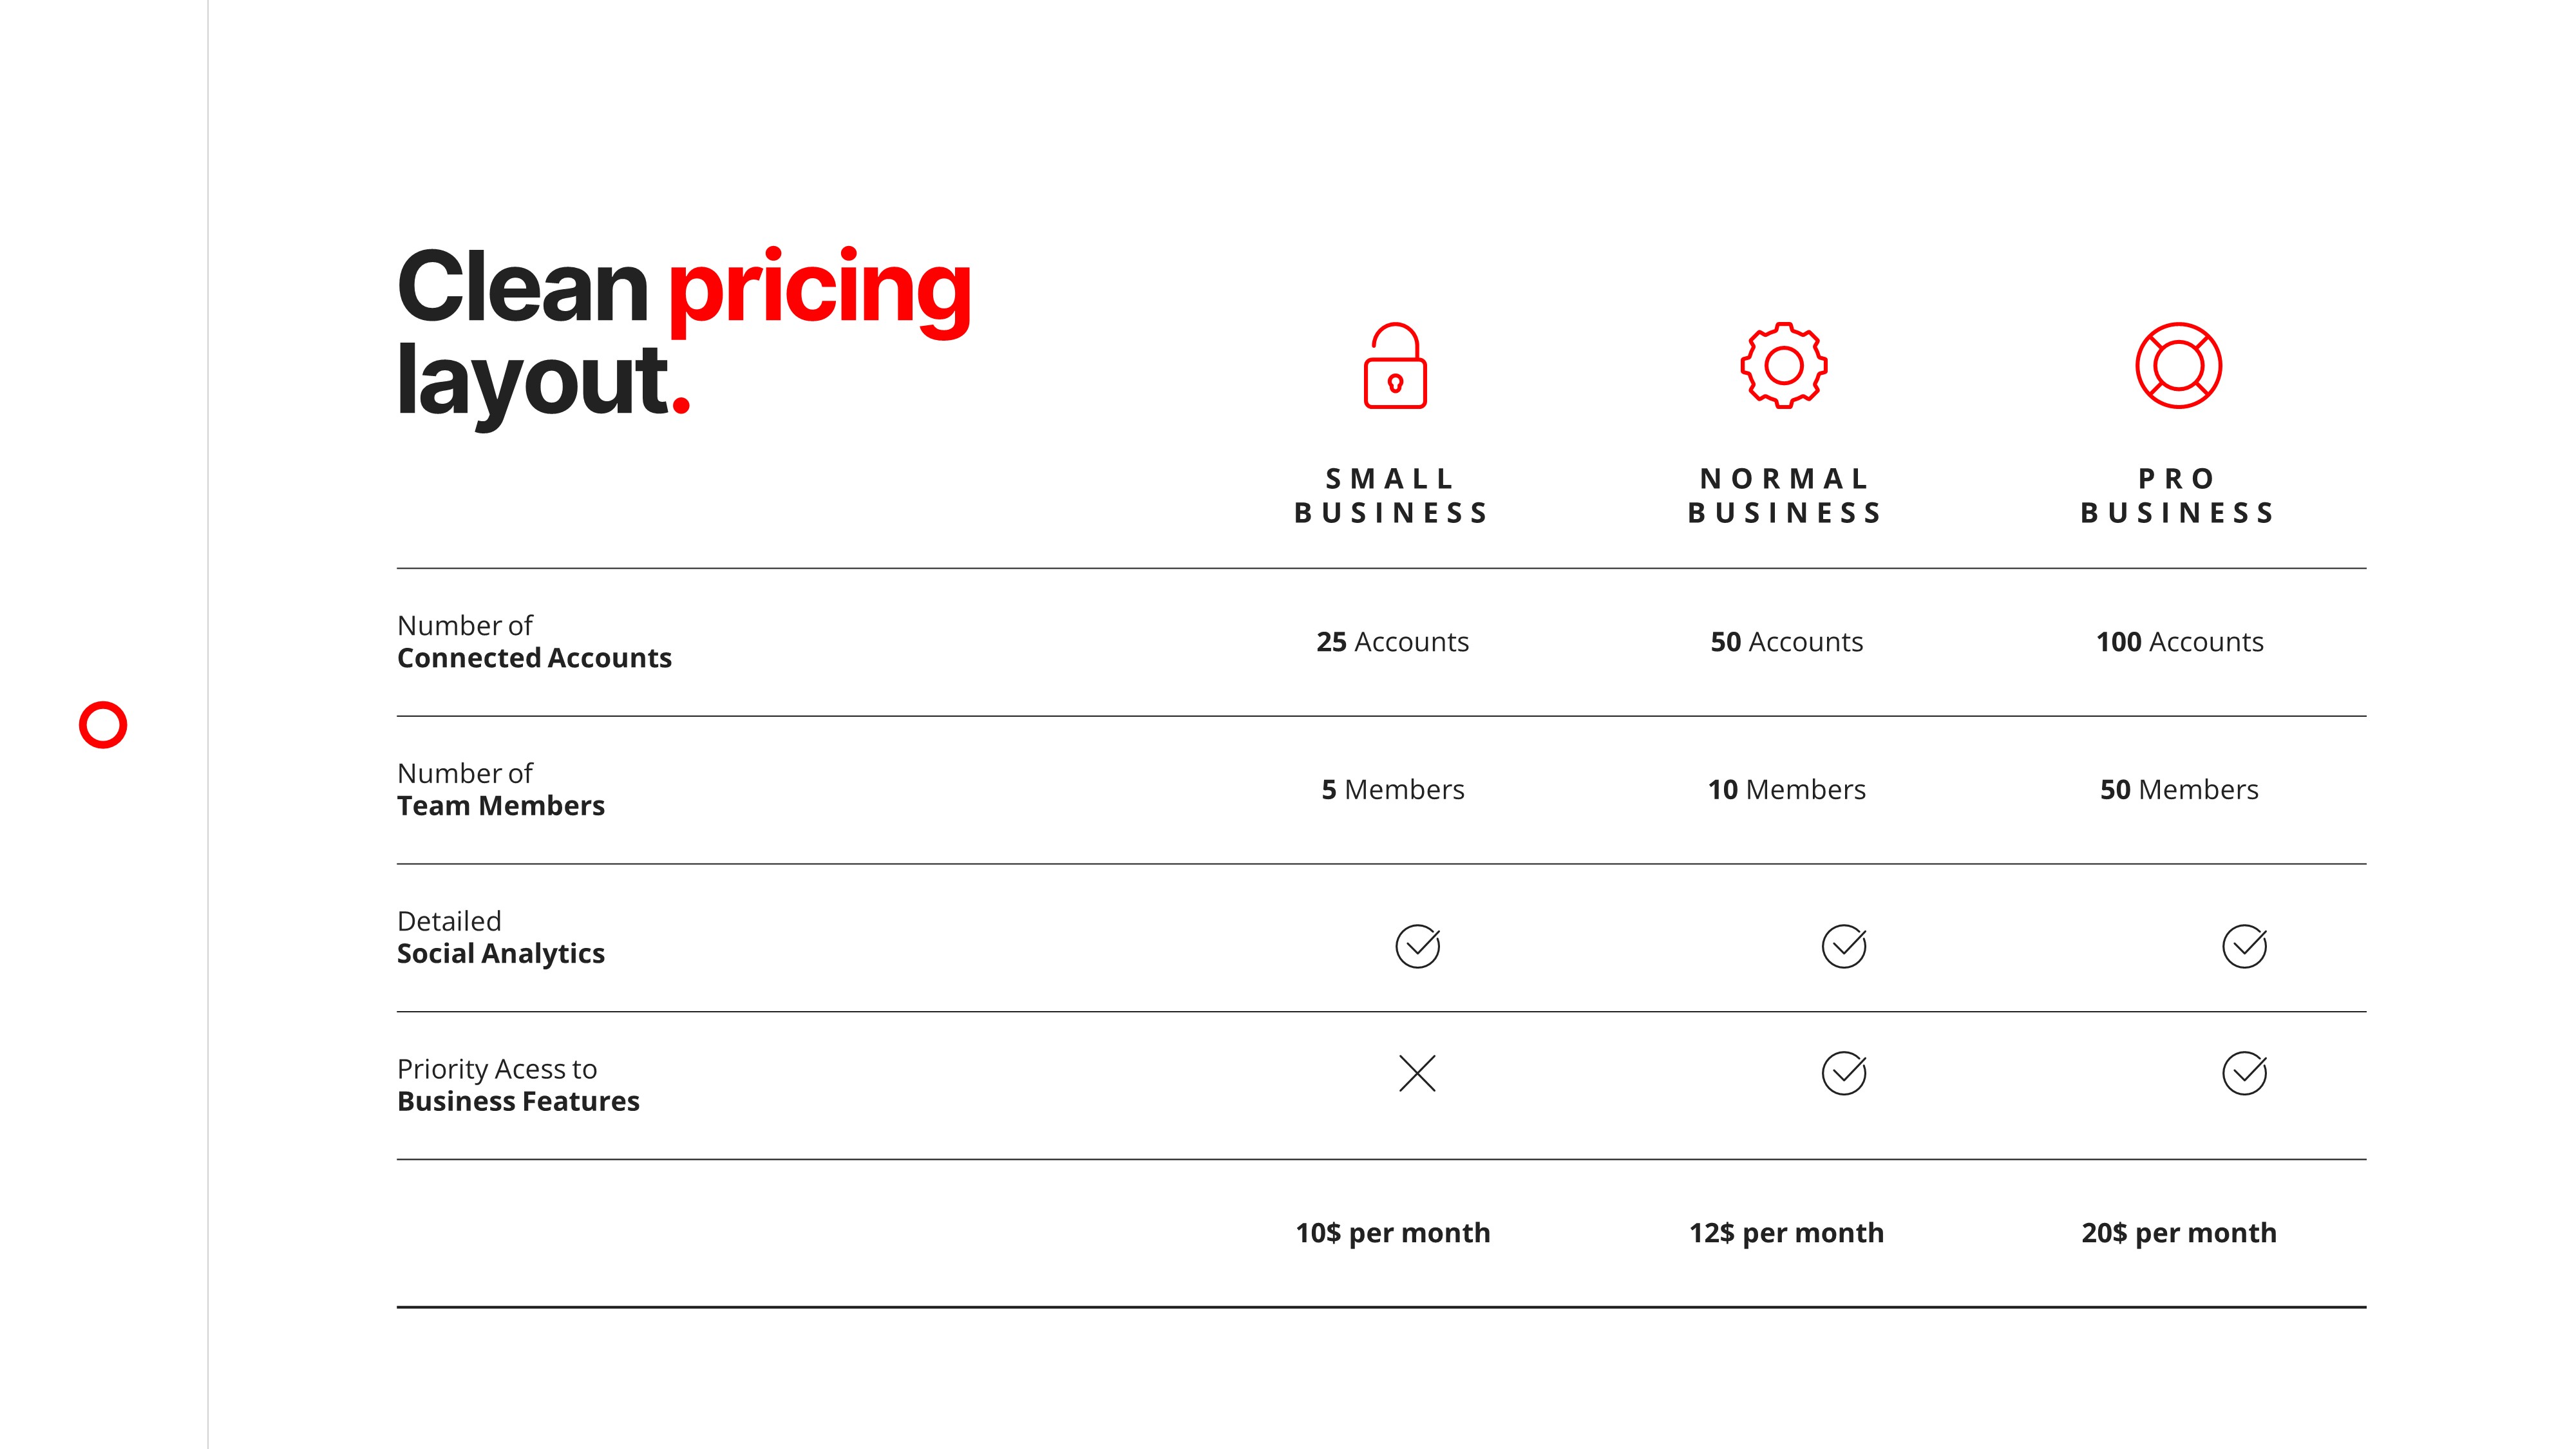This screenshot has width=2576, height=1449.
Task: Click the 100 Accounts cell
Action: (x=2179, y=642)
